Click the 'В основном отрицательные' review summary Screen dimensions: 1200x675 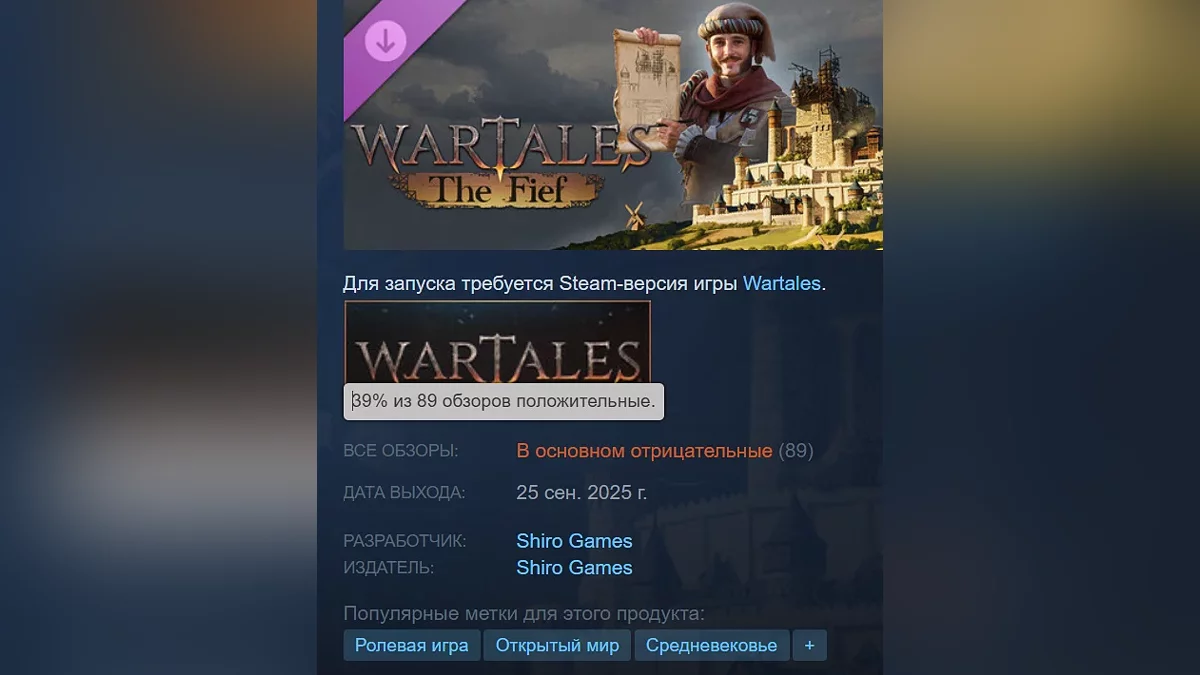pos(644,451)
